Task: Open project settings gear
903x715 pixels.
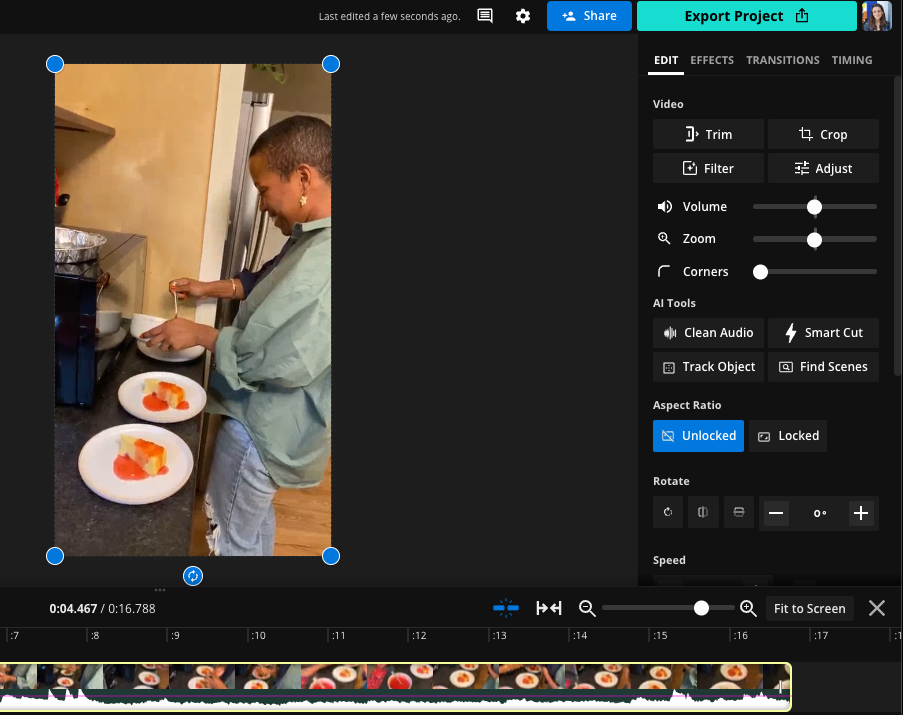Action: coord(522,16)
